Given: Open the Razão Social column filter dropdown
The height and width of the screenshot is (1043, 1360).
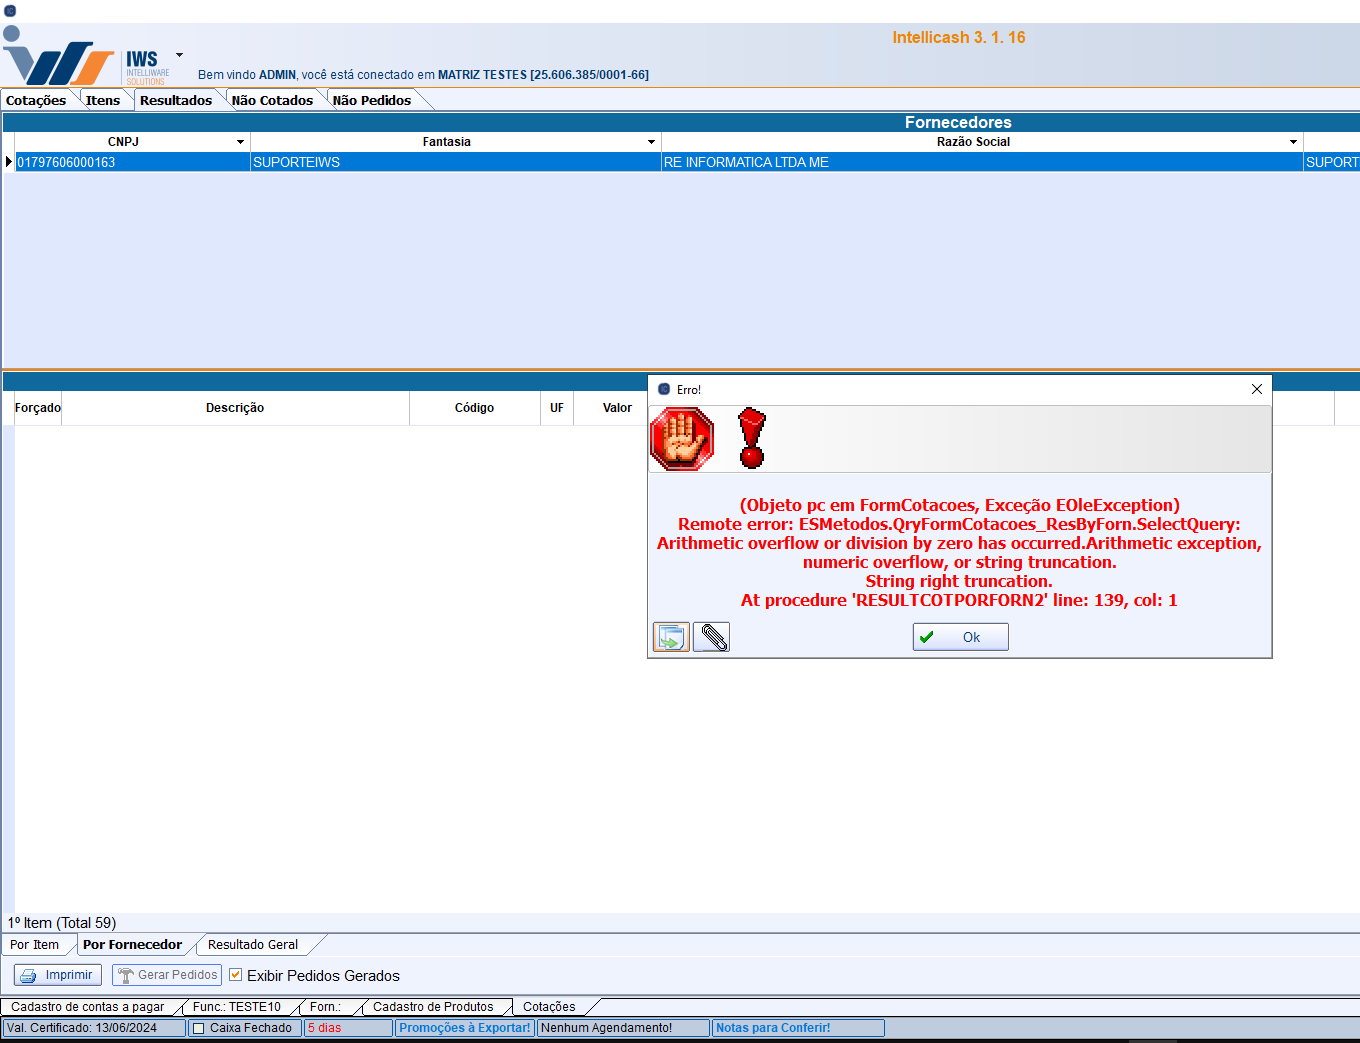Looking at the screenshot, I should point(1293,142).
